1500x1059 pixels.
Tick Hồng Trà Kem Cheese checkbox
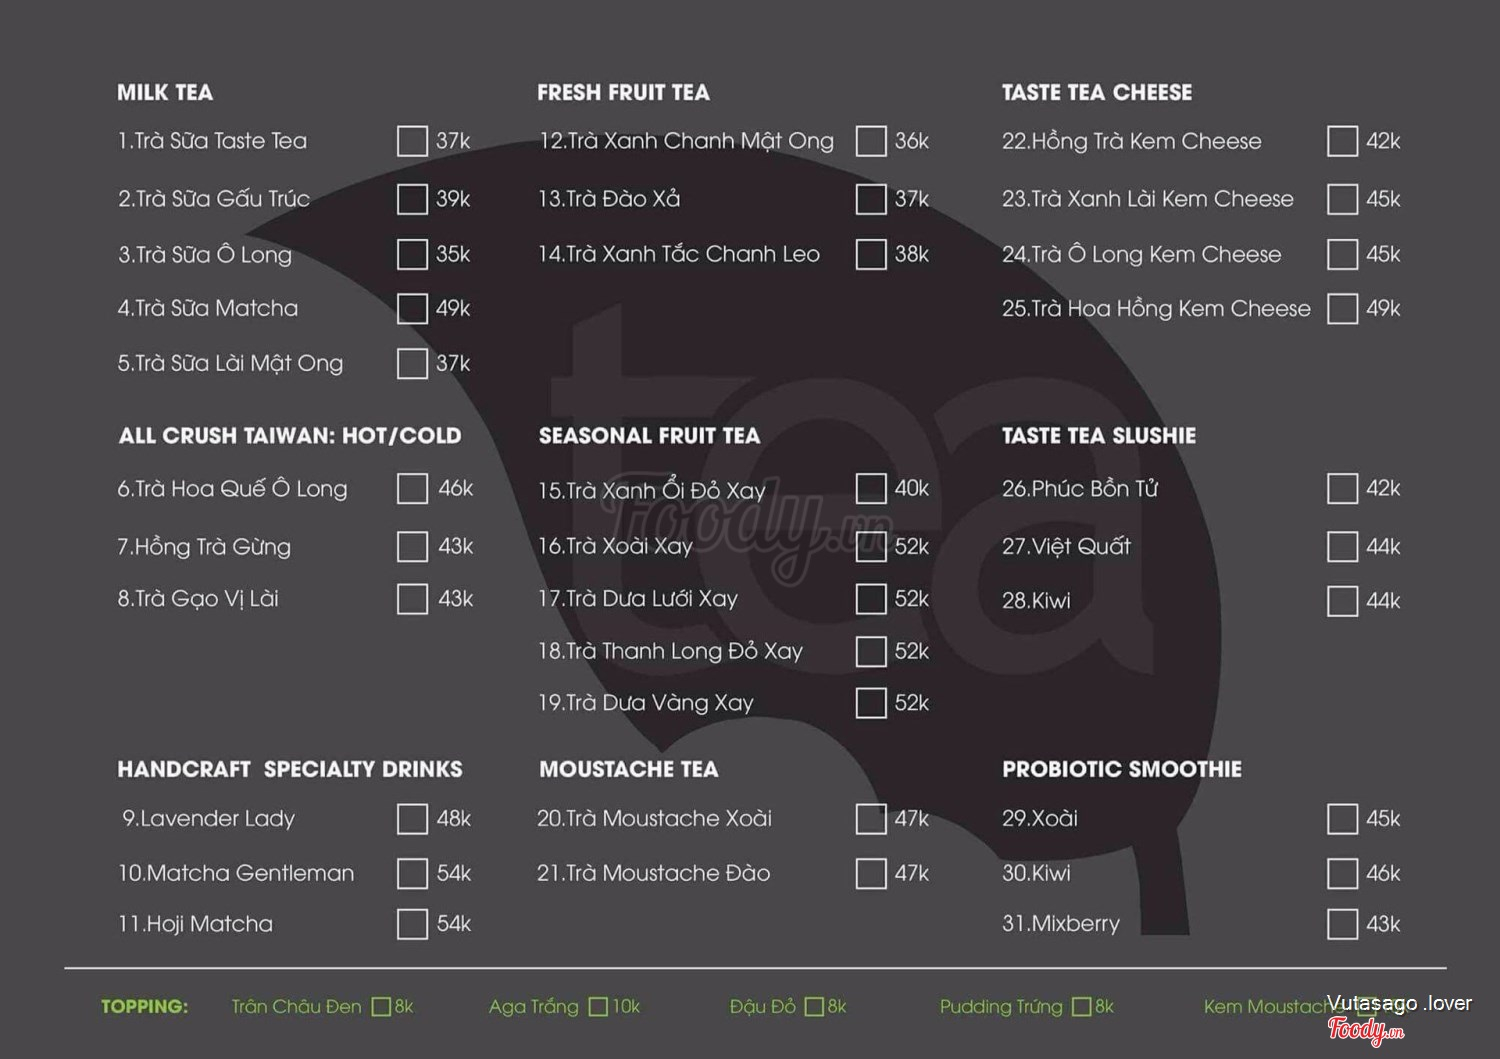(x=1342, y=141)
